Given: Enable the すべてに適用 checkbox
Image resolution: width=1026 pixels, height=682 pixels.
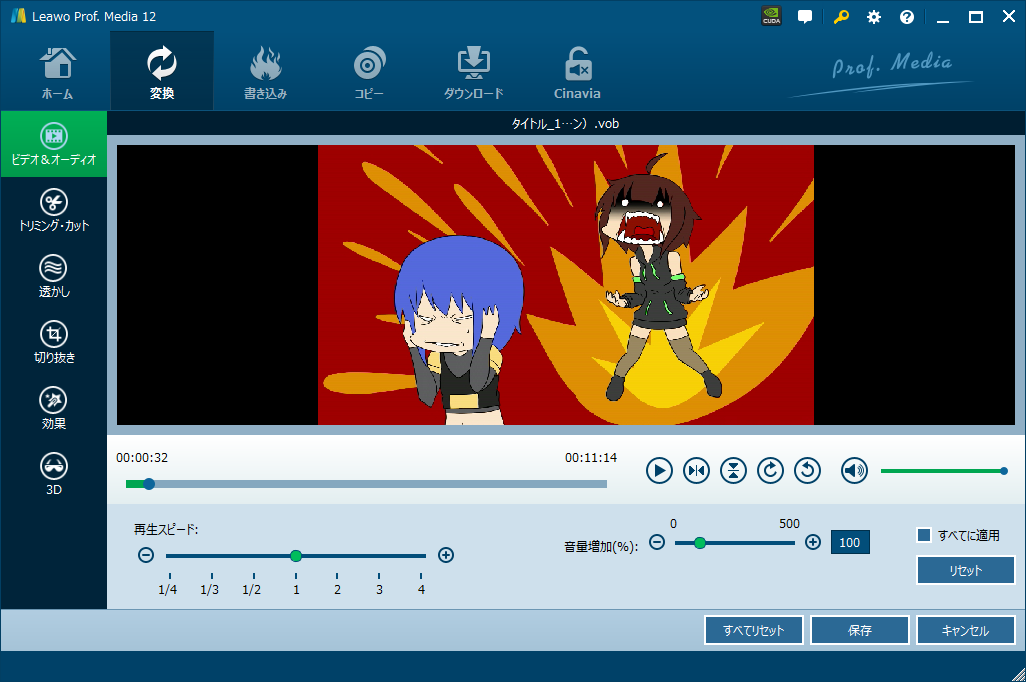Looking at the screenshot, I should point(924,535).
